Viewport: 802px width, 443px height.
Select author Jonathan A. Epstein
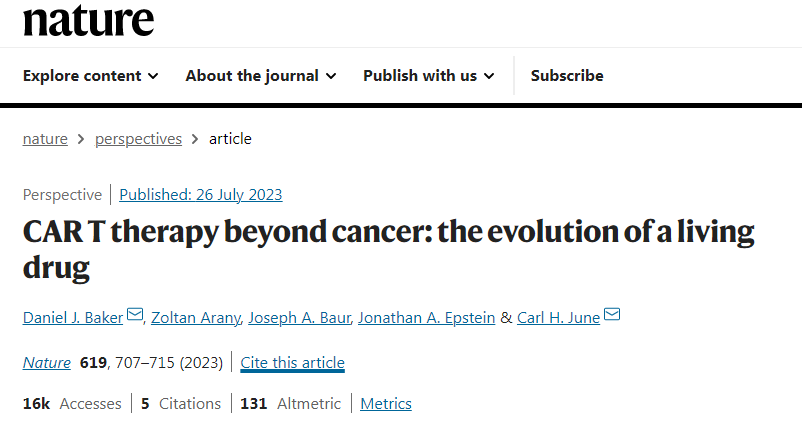point(424,318)
